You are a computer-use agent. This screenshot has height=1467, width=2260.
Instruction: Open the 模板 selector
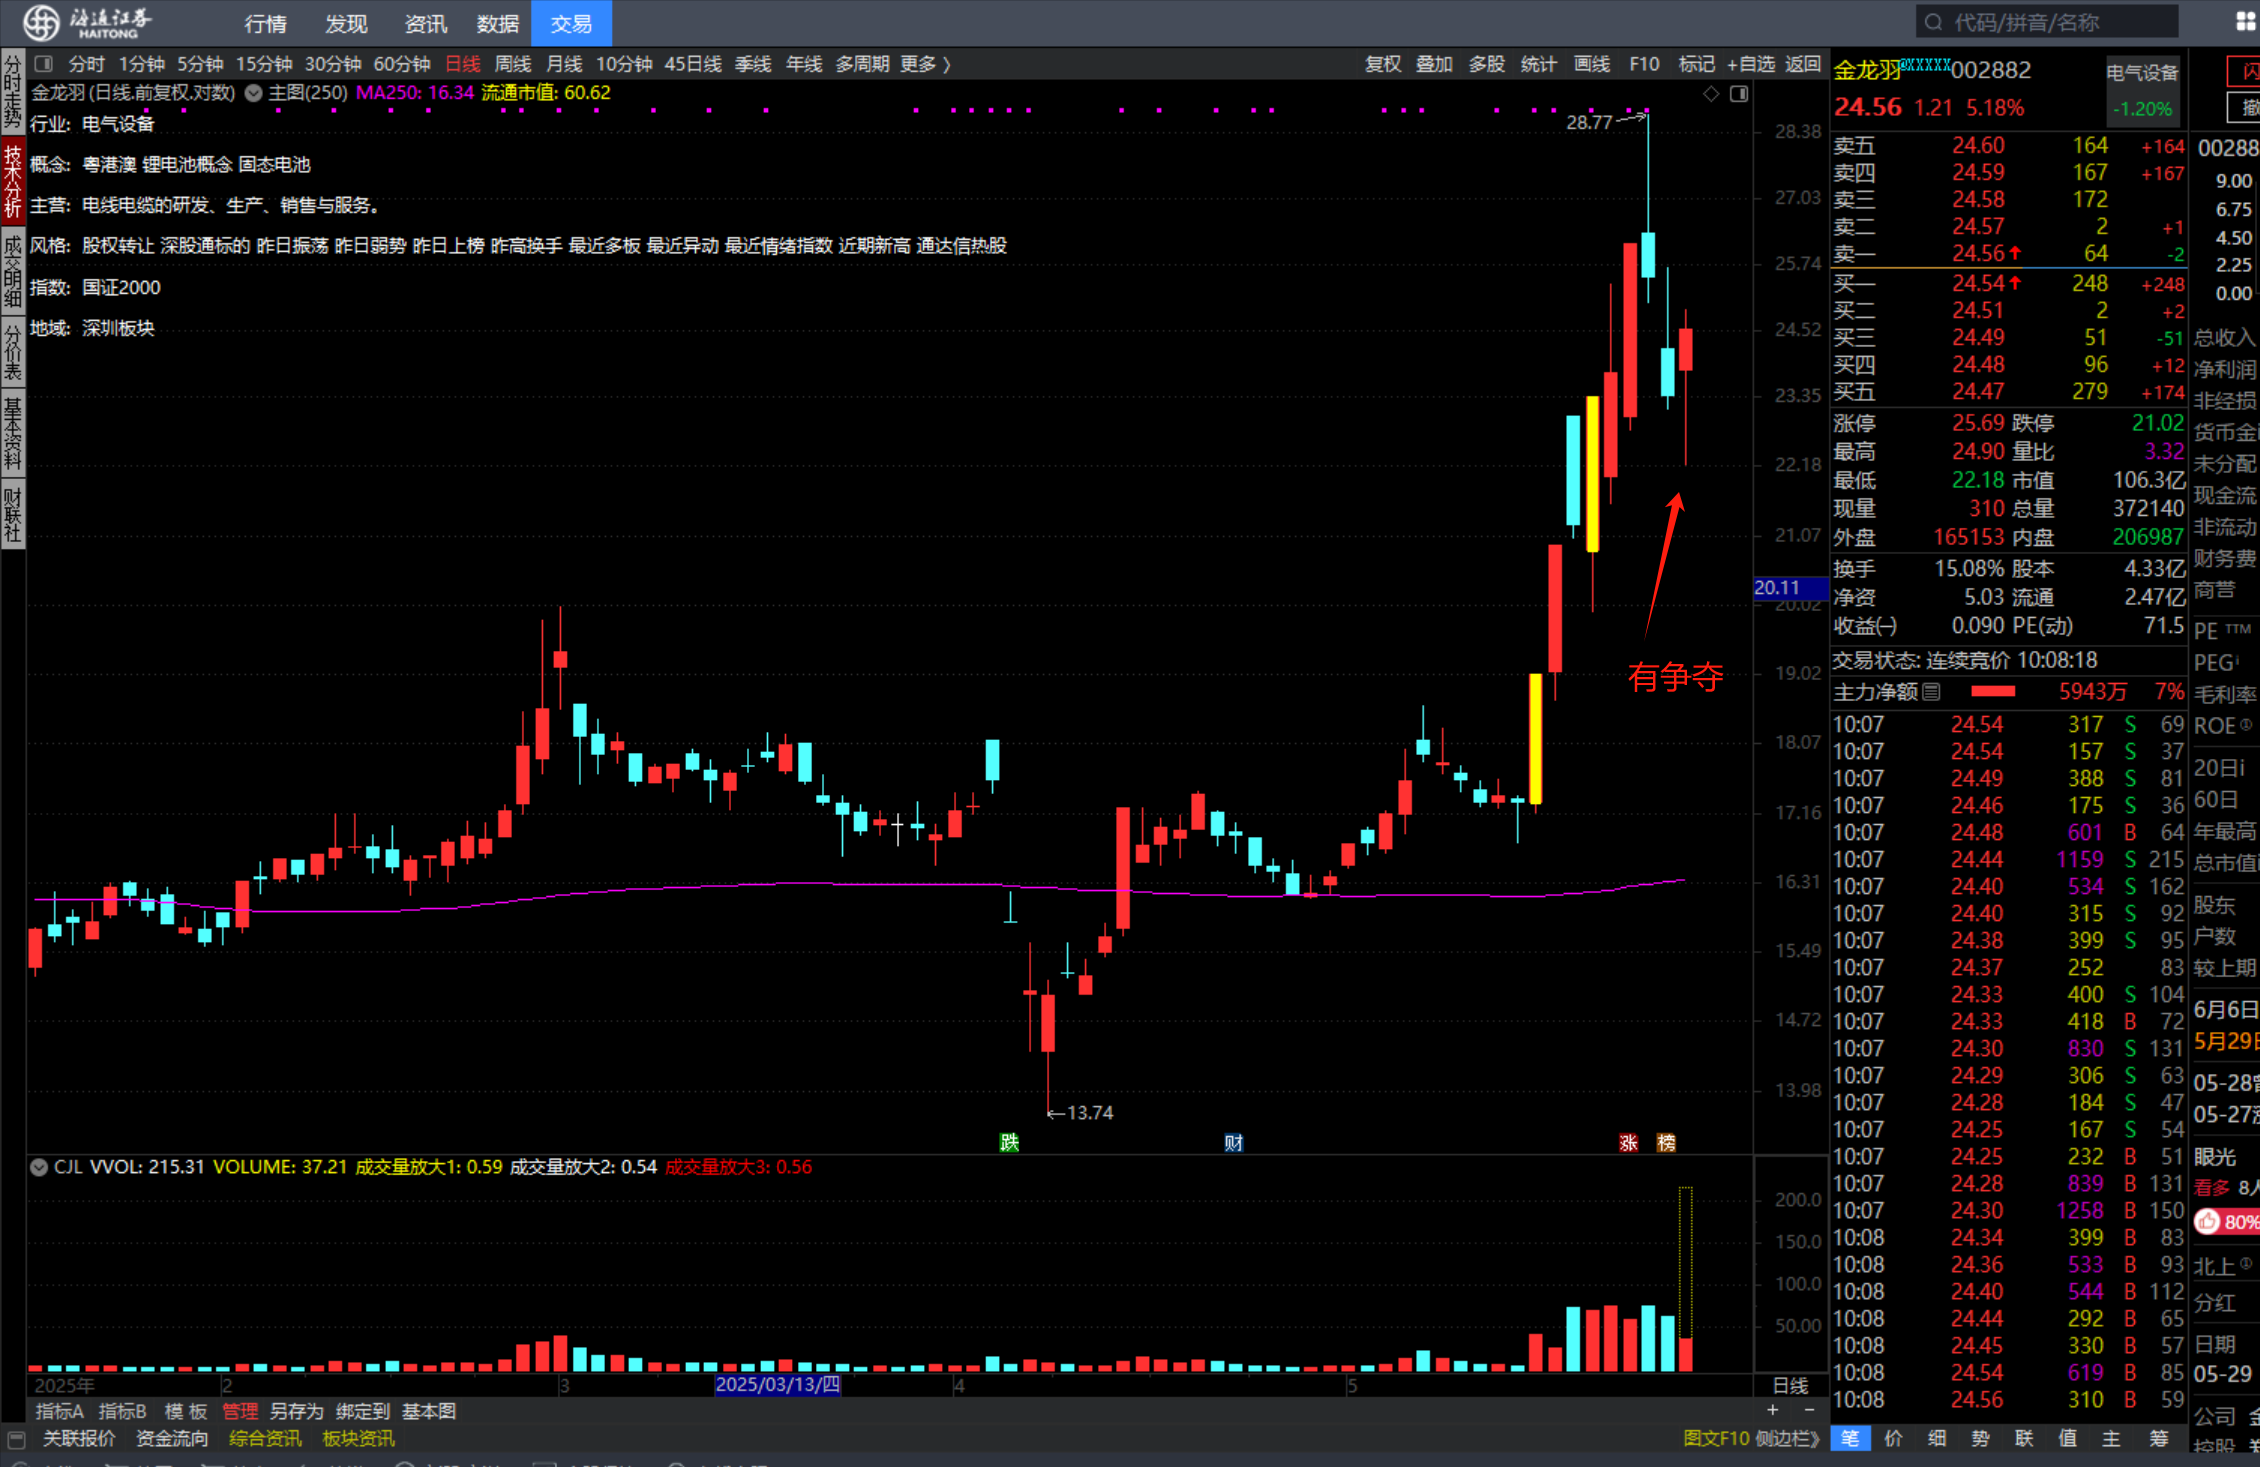tap(186, 1411)
